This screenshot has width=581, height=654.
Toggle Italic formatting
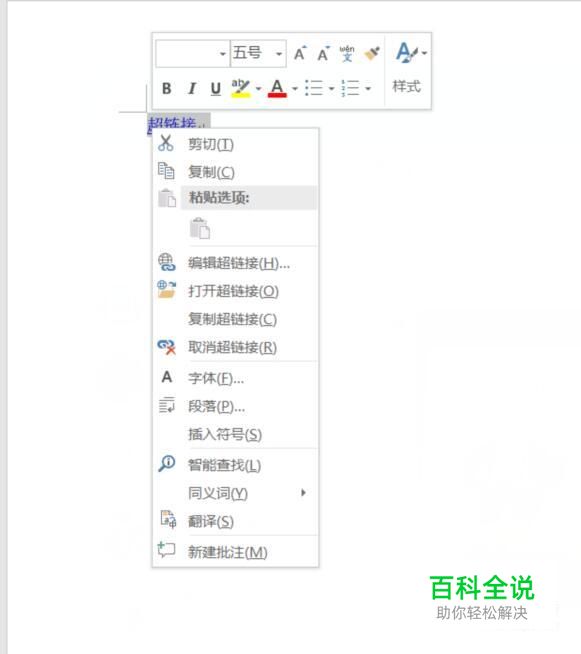tap(191, 88)
